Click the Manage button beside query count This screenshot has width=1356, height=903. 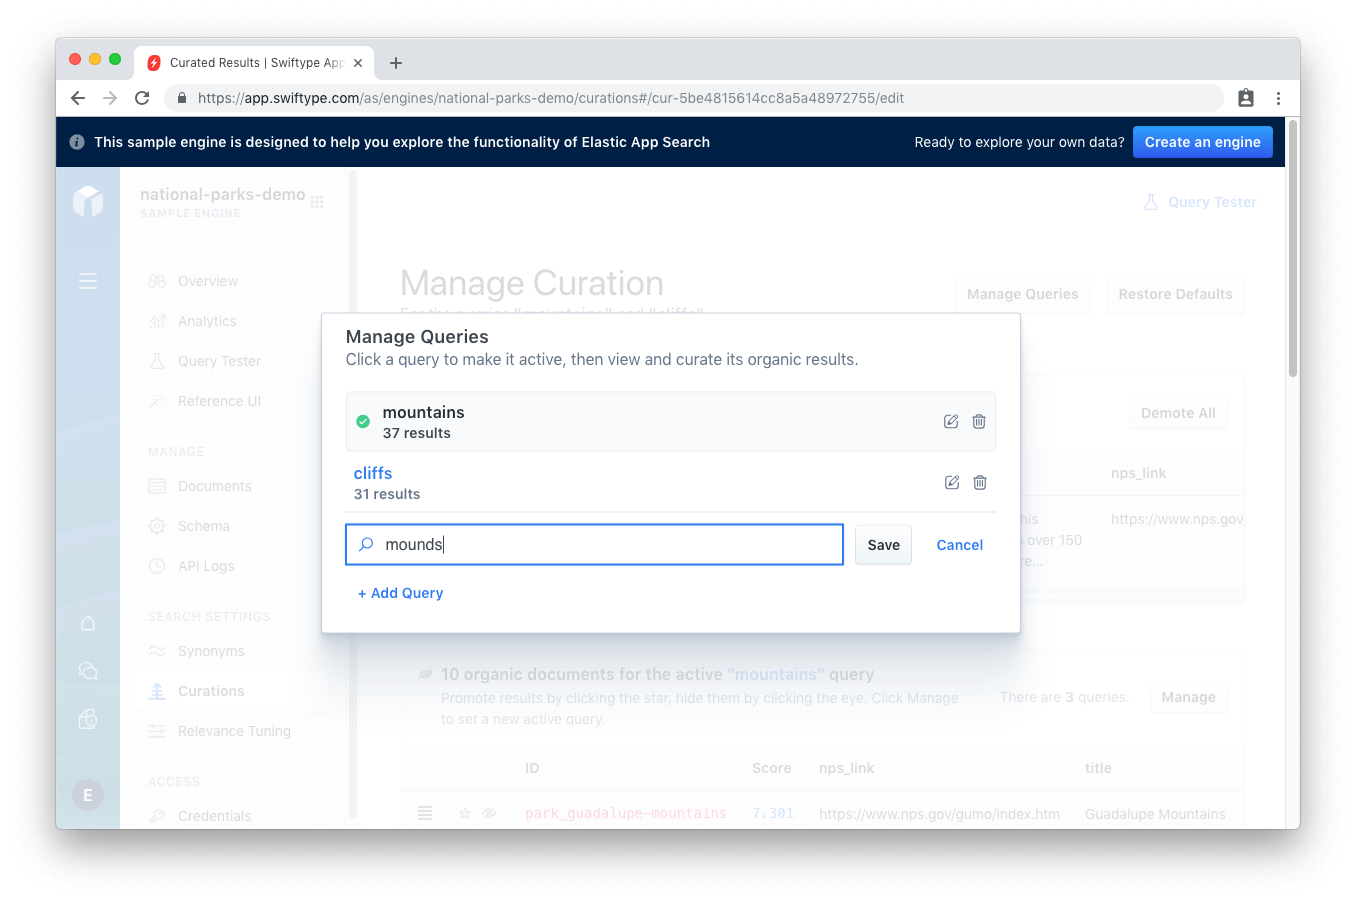click(x=1189, y=697)
